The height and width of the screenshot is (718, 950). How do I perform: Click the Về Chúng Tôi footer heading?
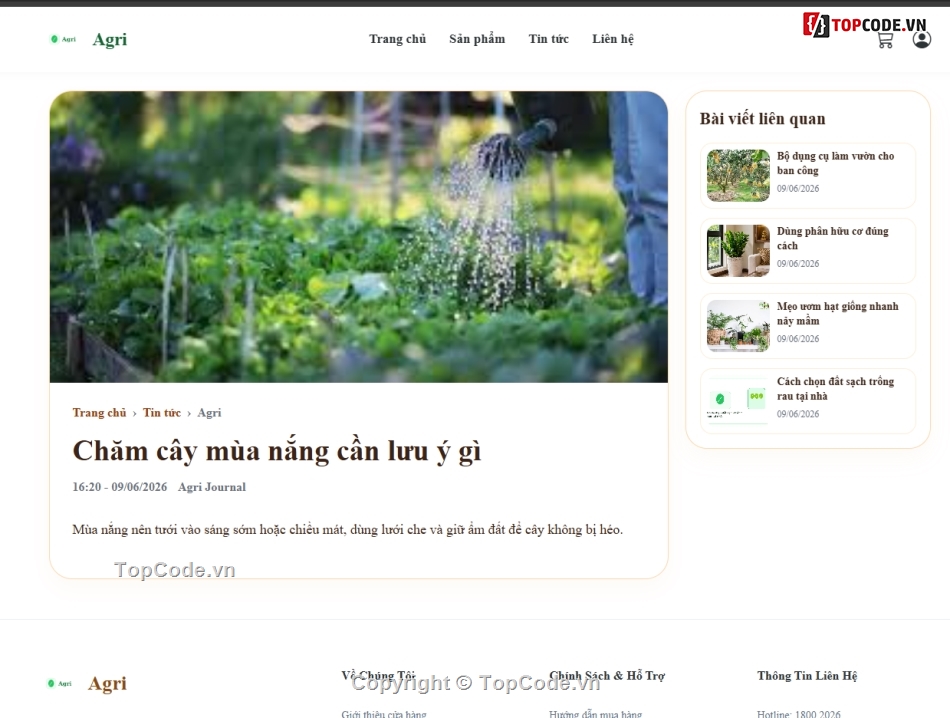tap(378, 676)
